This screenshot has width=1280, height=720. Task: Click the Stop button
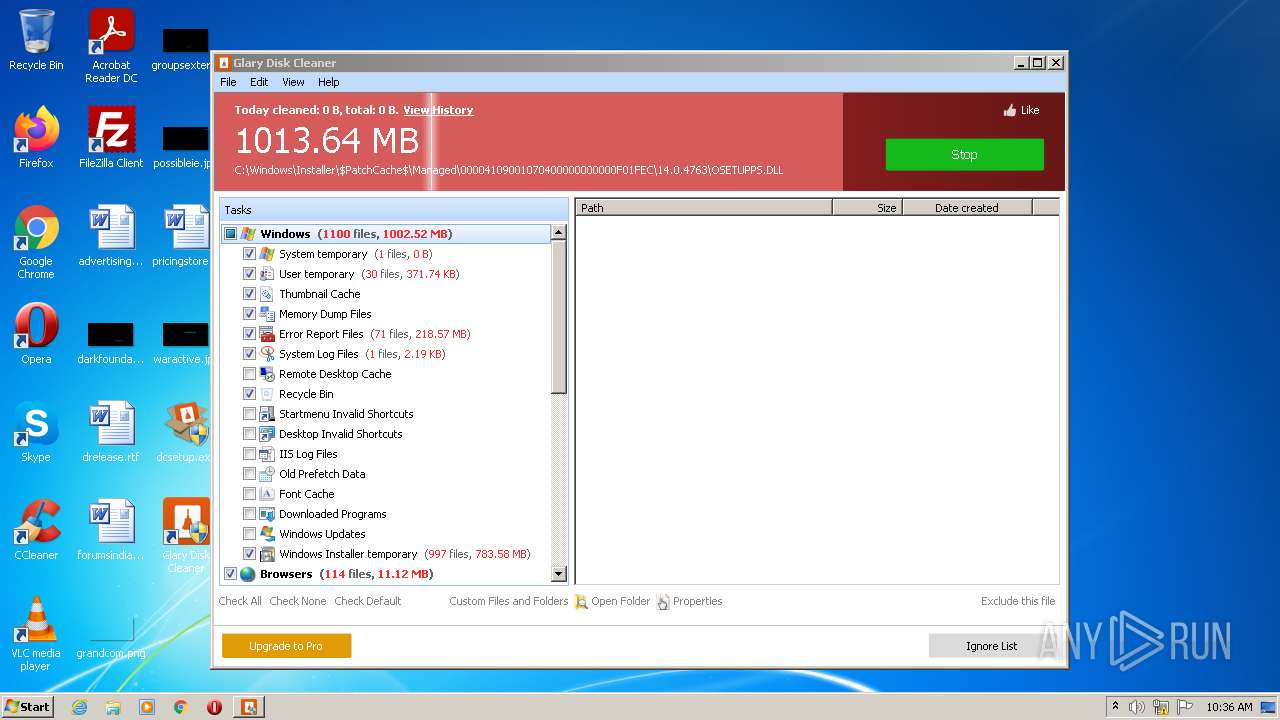(964, 154)
